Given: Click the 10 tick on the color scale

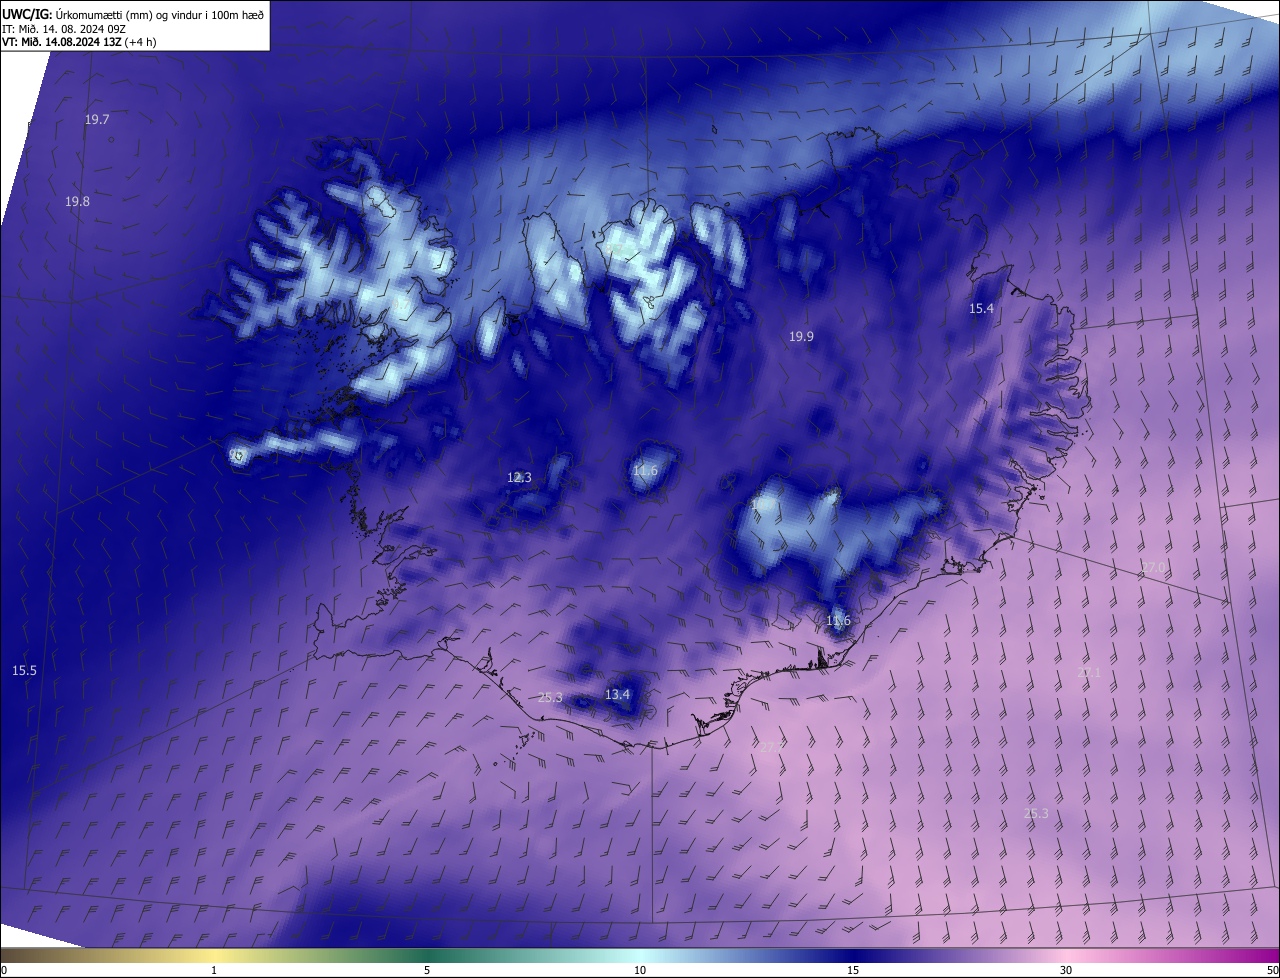Looking at the screenshot, I should [640, 970].
